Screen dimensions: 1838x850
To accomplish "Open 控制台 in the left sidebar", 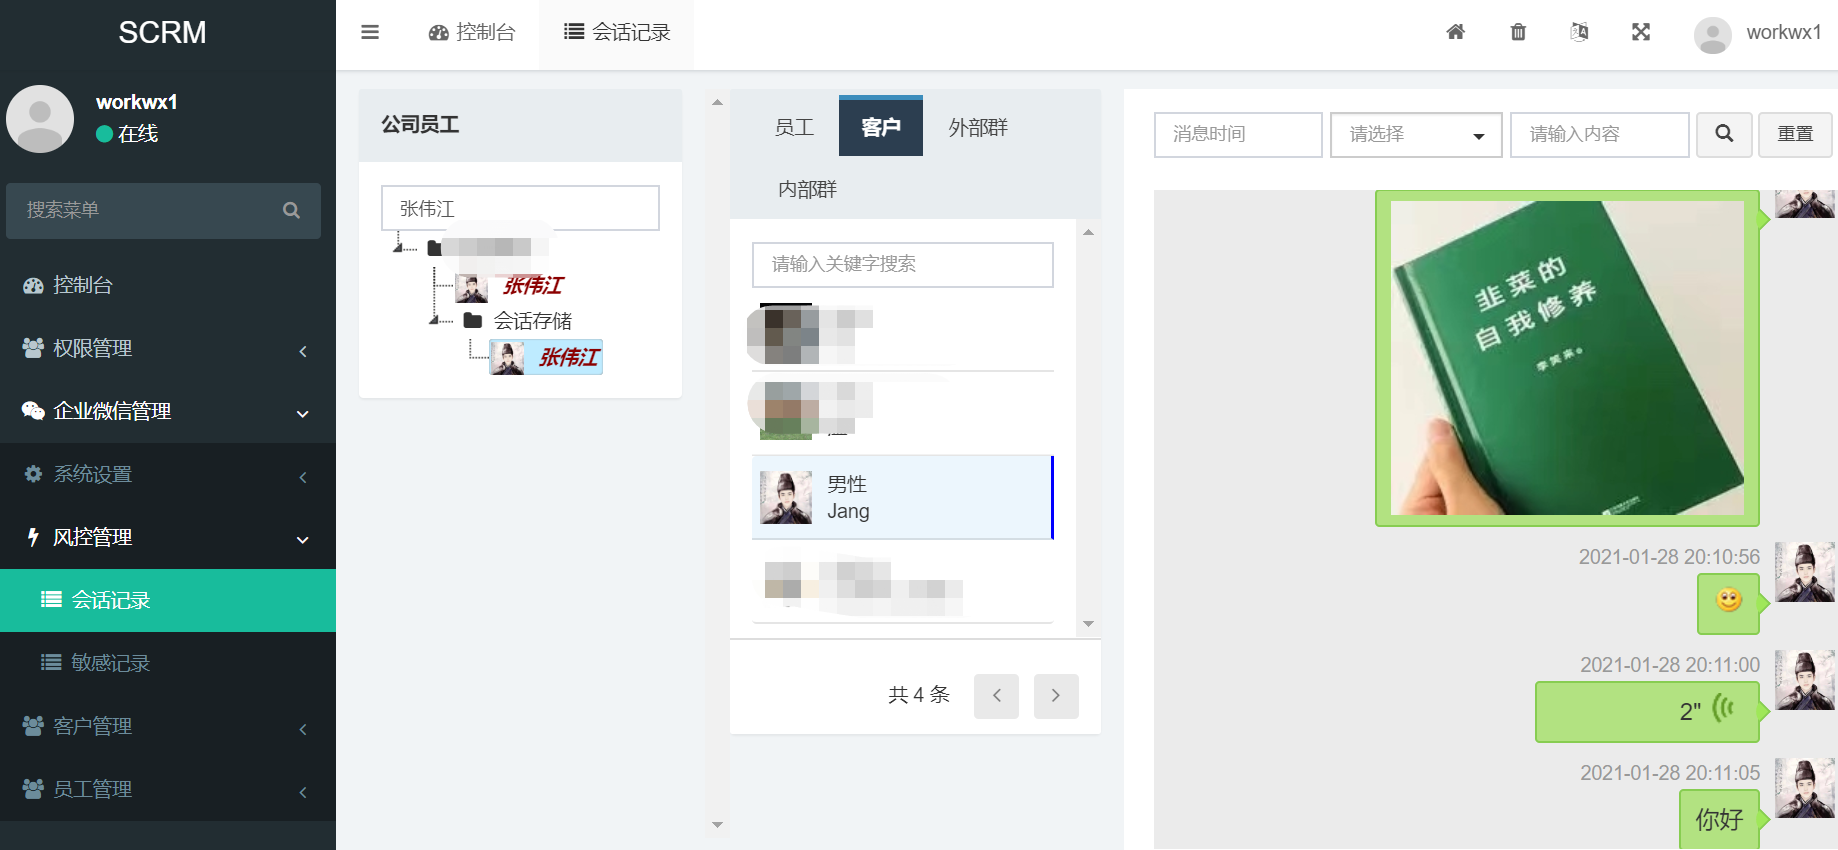I will (x=168, y=285).
